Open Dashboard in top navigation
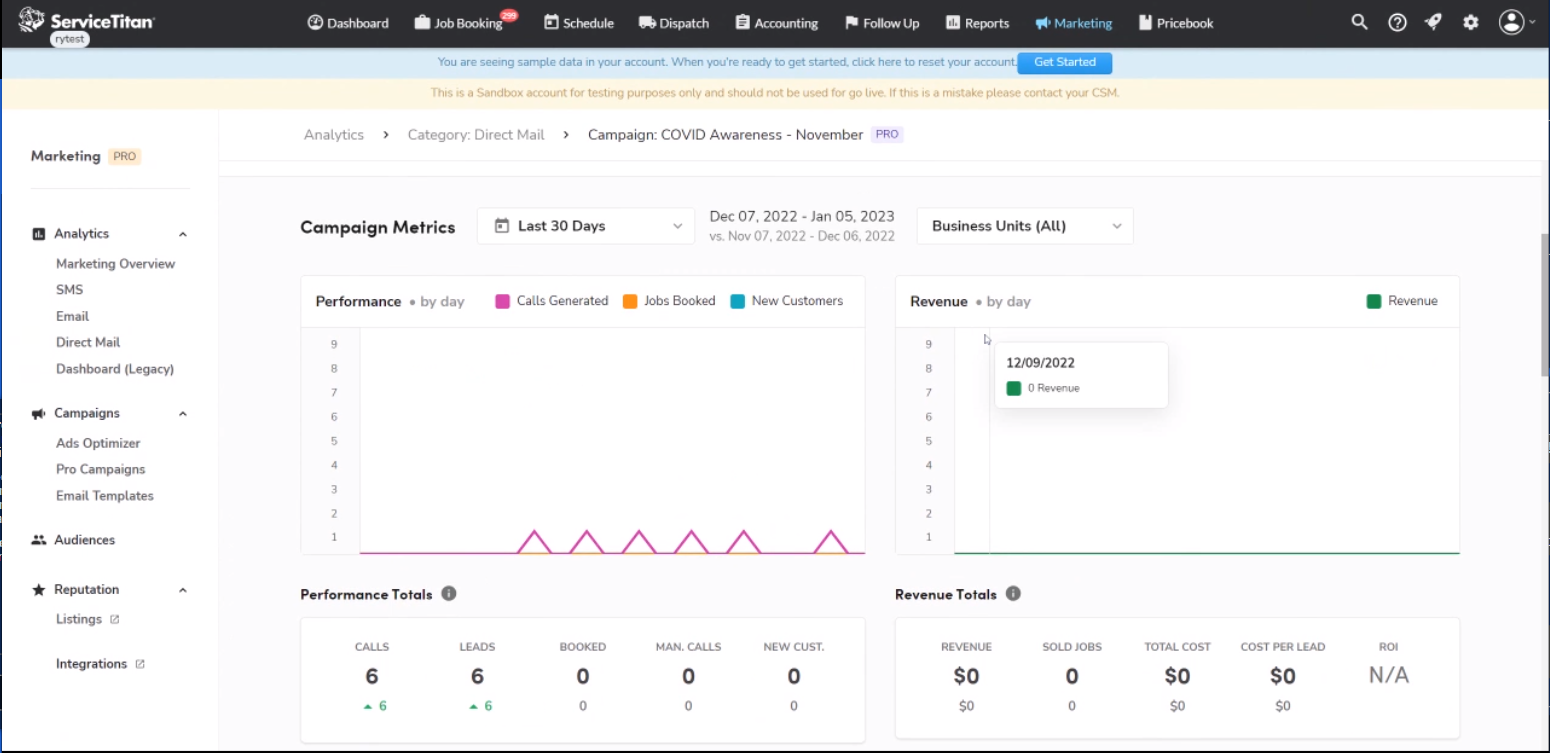This screenshot has width=1550, height=753. pos(348,23)
